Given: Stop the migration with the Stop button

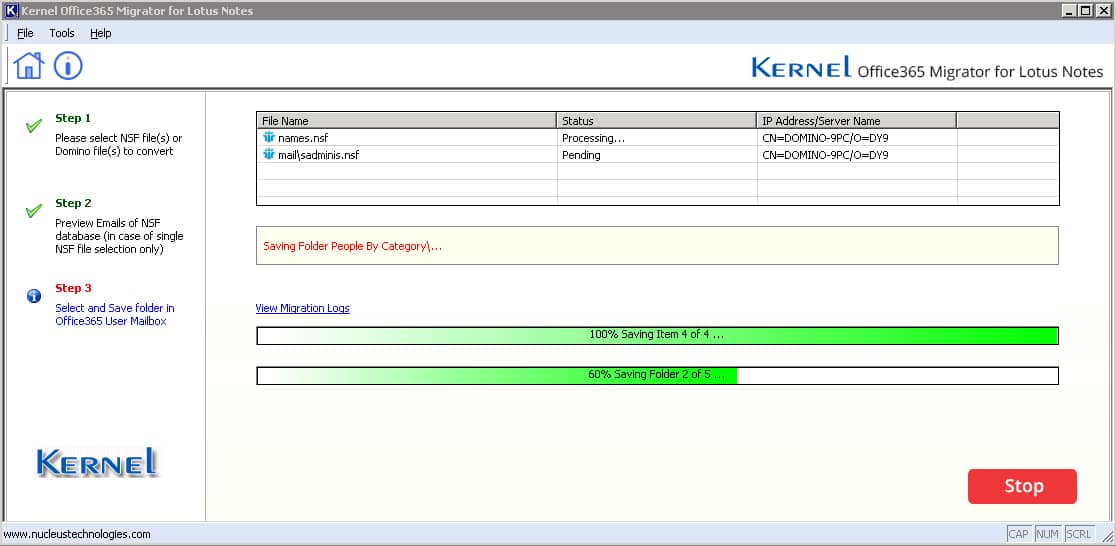Looking at the screenshot, I should click(1022, 486).
